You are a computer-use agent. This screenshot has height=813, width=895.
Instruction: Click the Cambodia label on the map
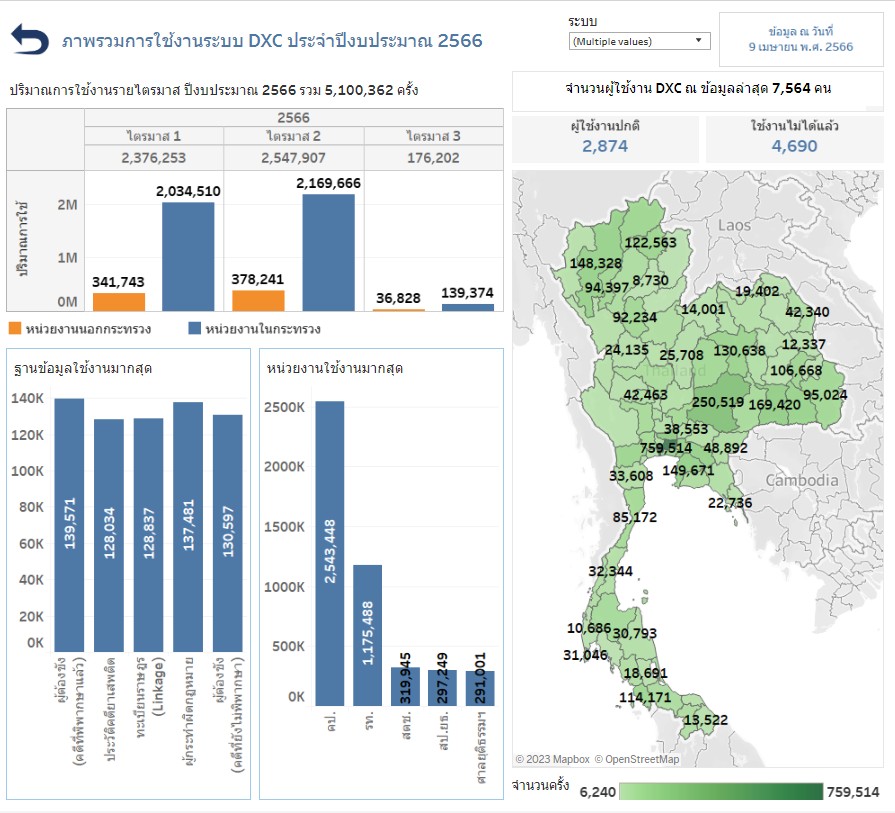coord(801,480)
